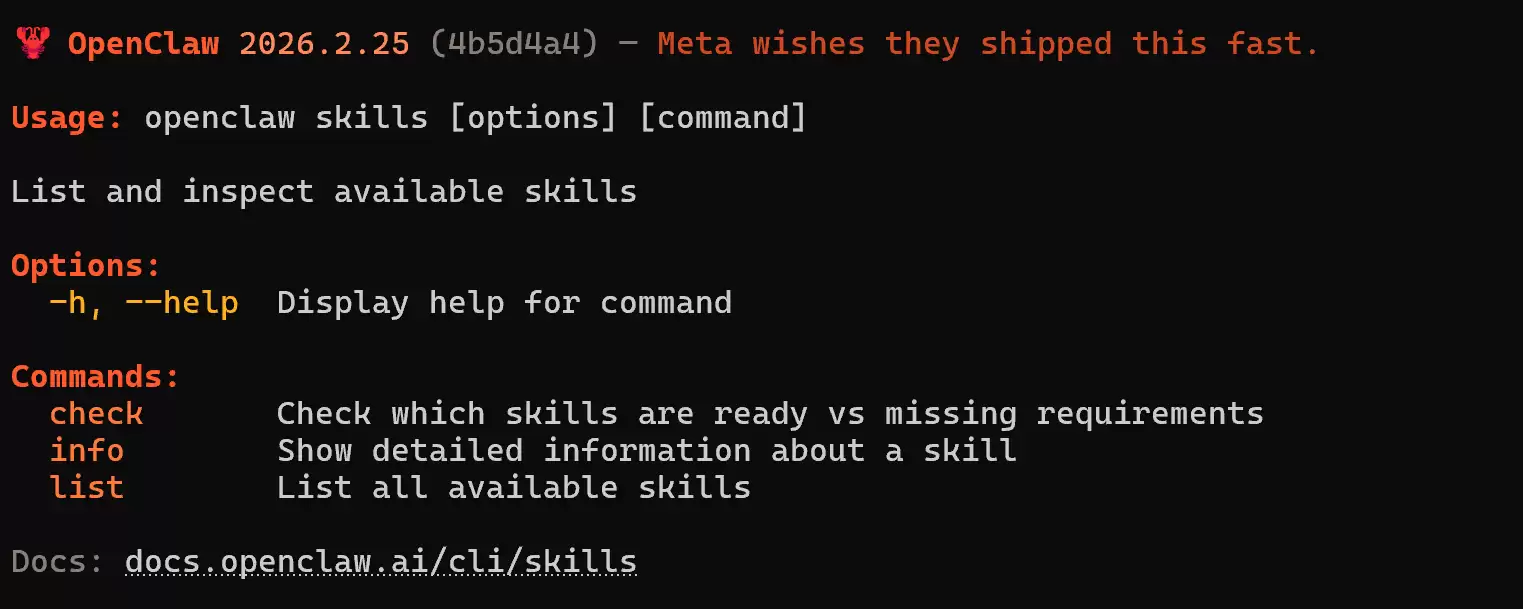This screenshot has height=609, width=1523.
Task: Click the 'list' command name
Action: pos(87,487)
